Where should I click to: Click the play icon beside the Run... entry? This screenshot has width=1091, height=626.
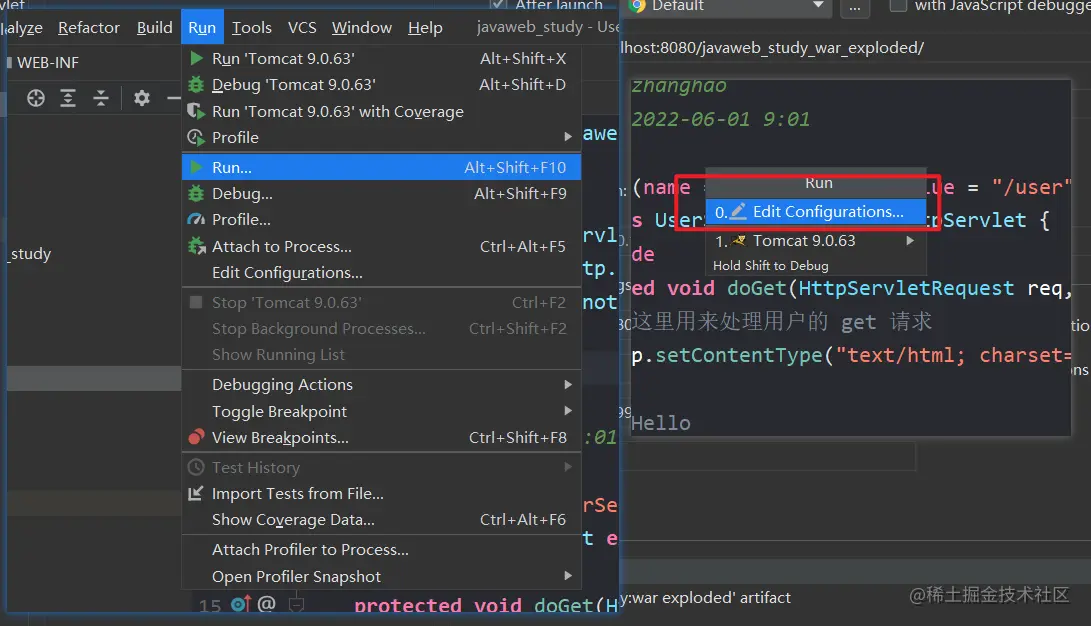click(197, 168)
